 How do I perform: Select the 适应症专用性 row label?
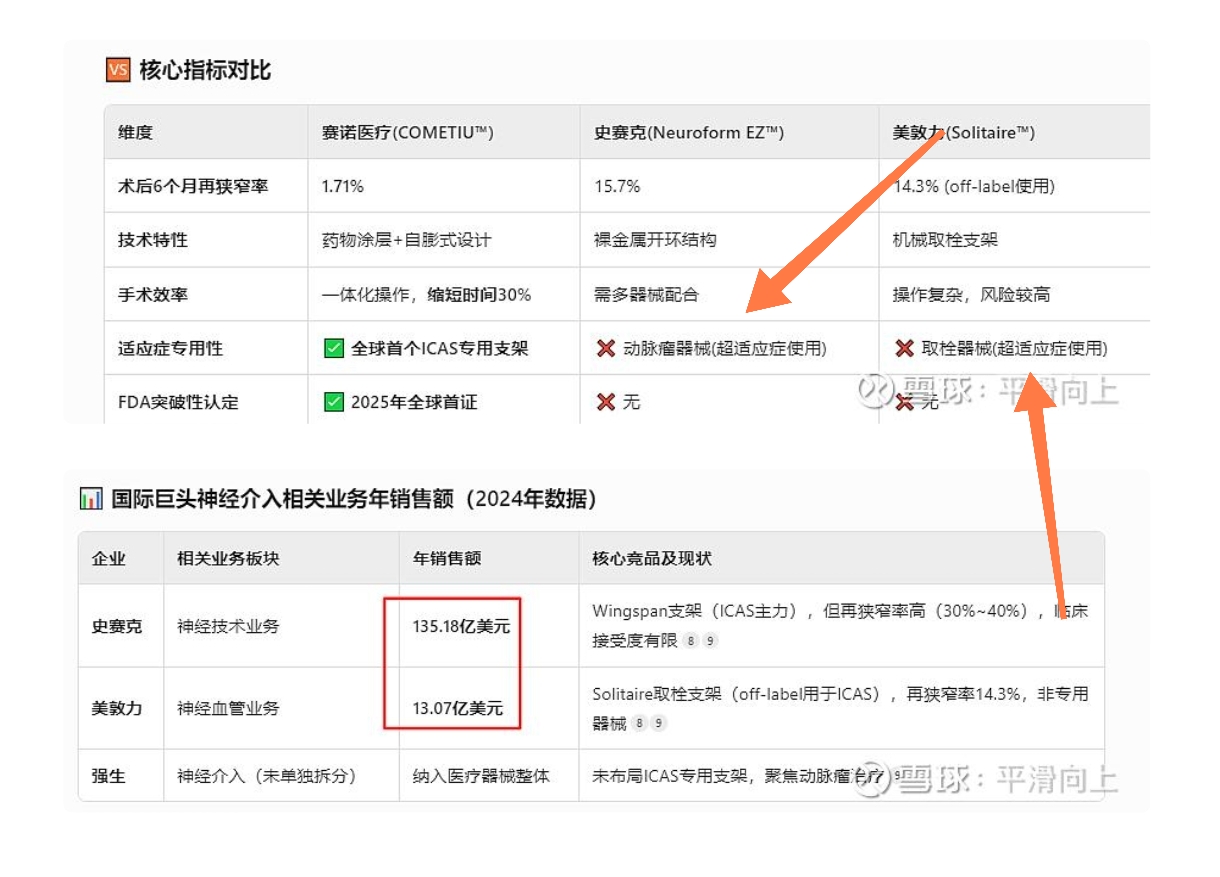(x=170, y=349)
